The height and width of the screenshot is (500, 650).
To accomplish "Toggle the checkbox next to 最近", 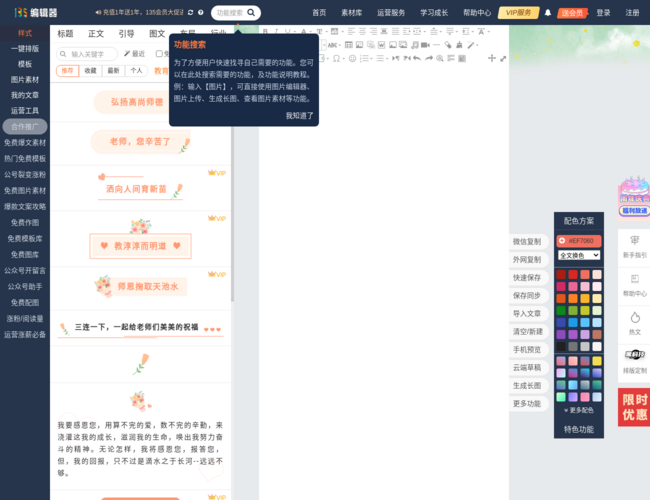I will 159,54.
